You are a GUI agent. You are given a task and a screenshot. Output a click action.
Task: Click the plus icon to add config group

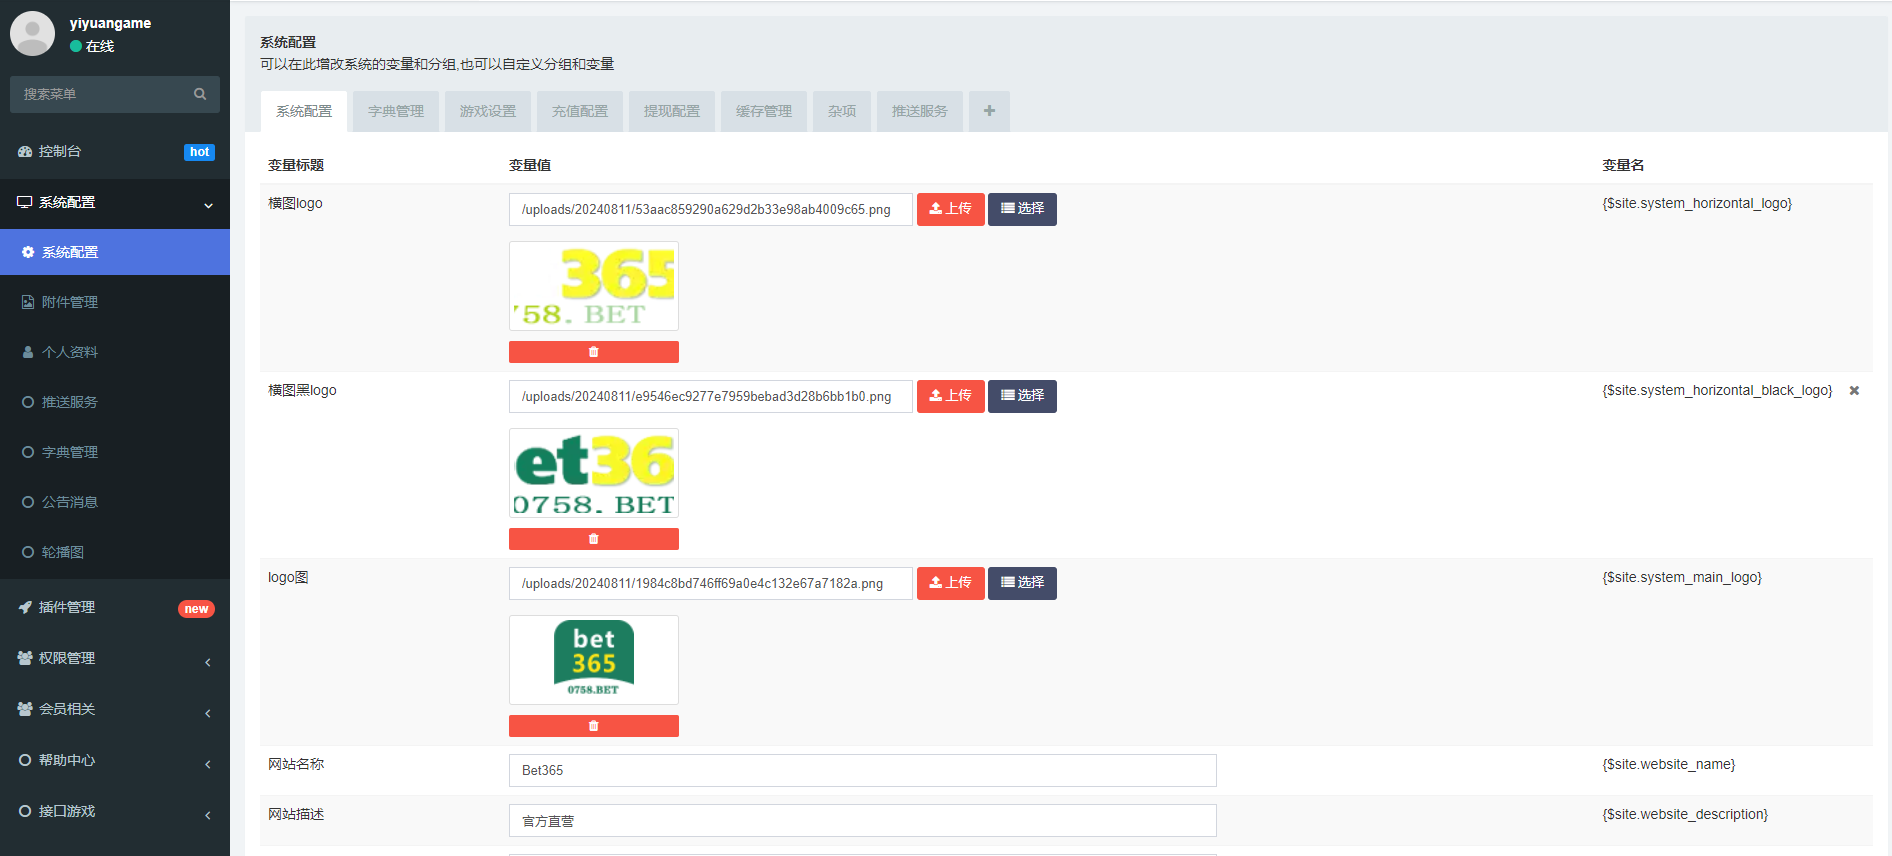click(x=989, y=111)
